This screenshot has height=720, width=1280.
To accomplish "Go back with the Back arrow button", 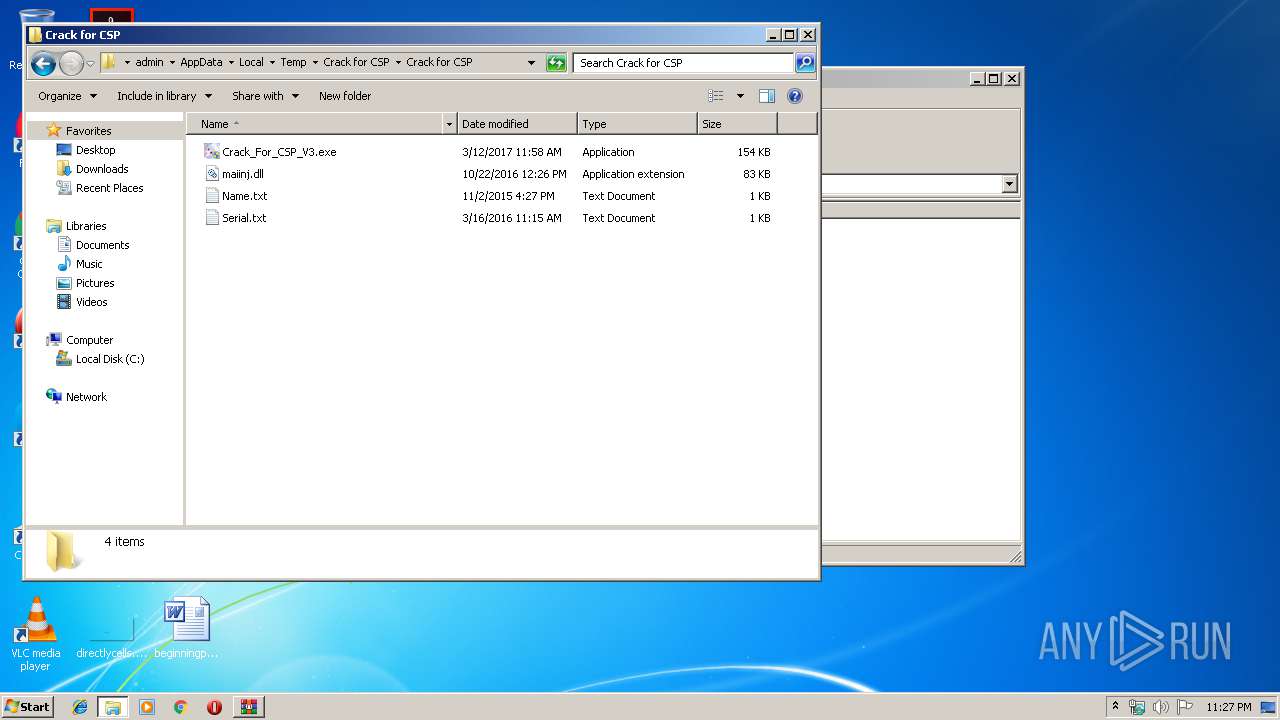I will tap(43, 64).
